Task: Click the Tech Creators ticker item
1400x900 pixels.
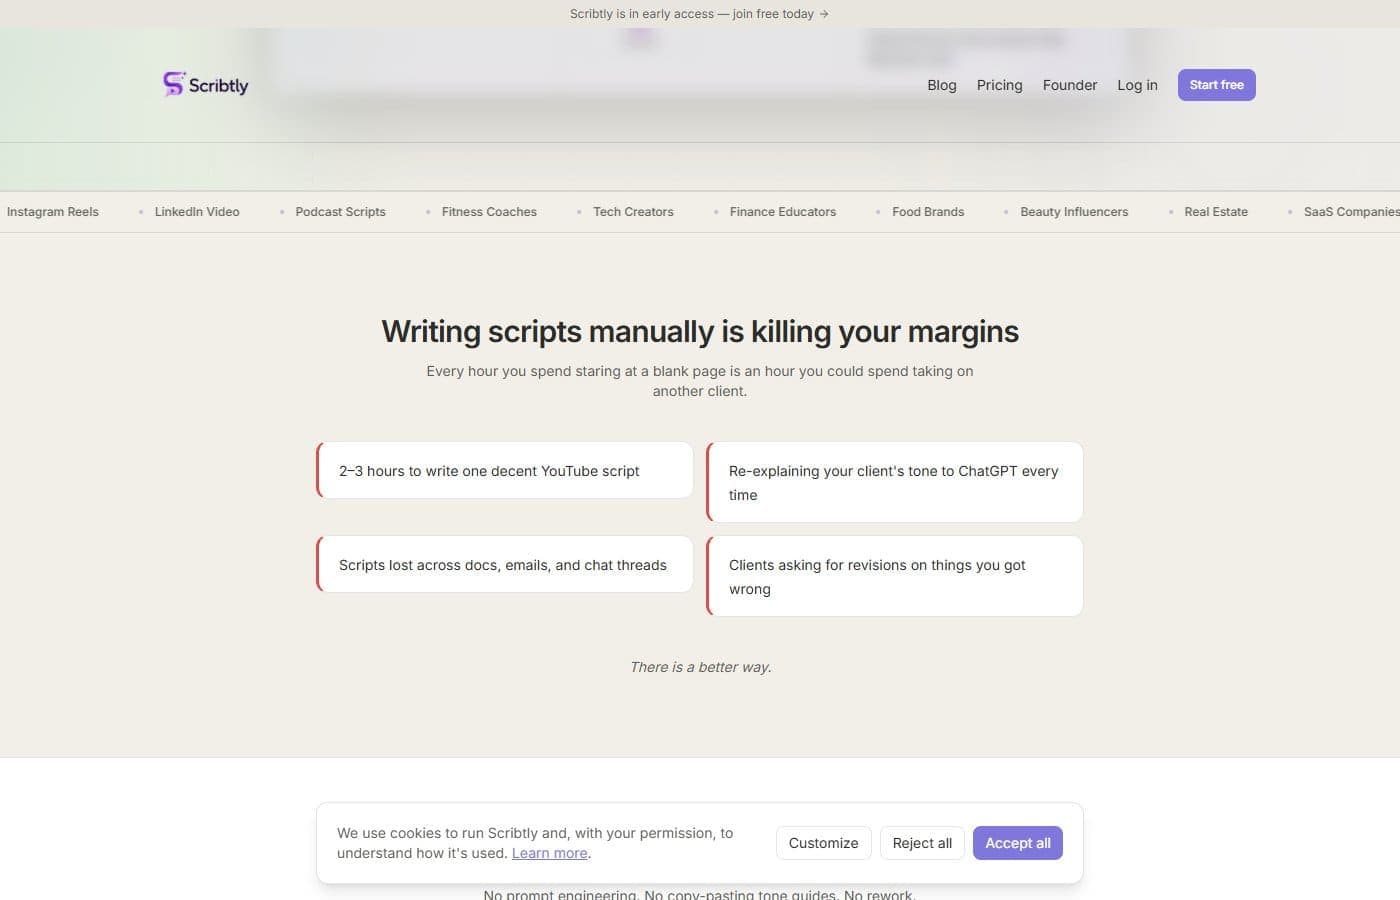Action: click(x=633, y=212)
